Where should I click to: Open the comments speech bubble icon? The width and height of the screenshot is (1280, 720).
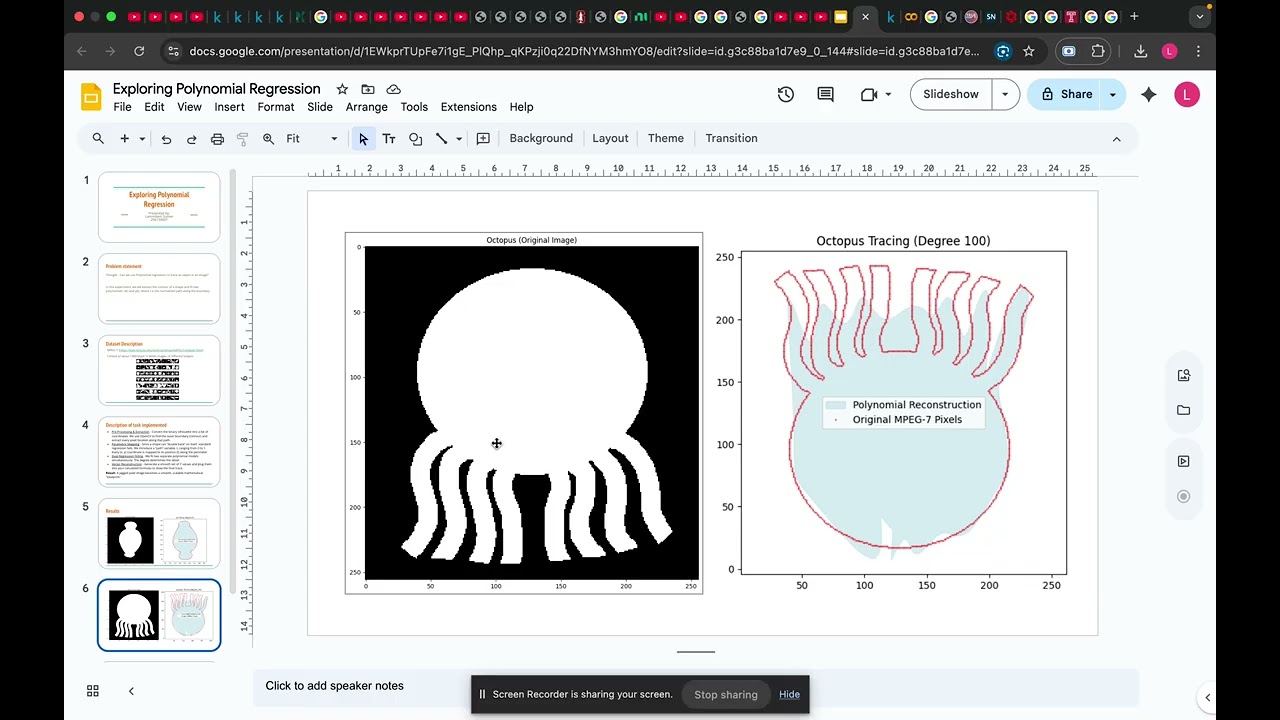click(x=825, y=94)
